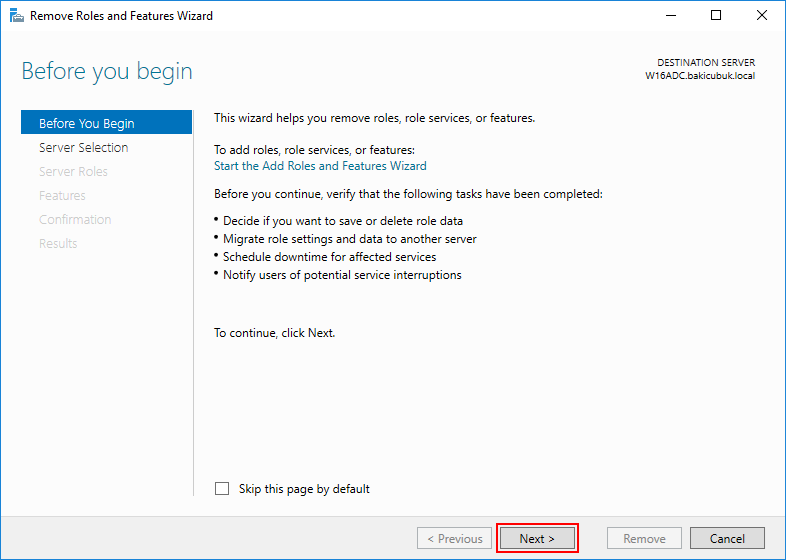Close the wizard with the X button

[762, 16]
